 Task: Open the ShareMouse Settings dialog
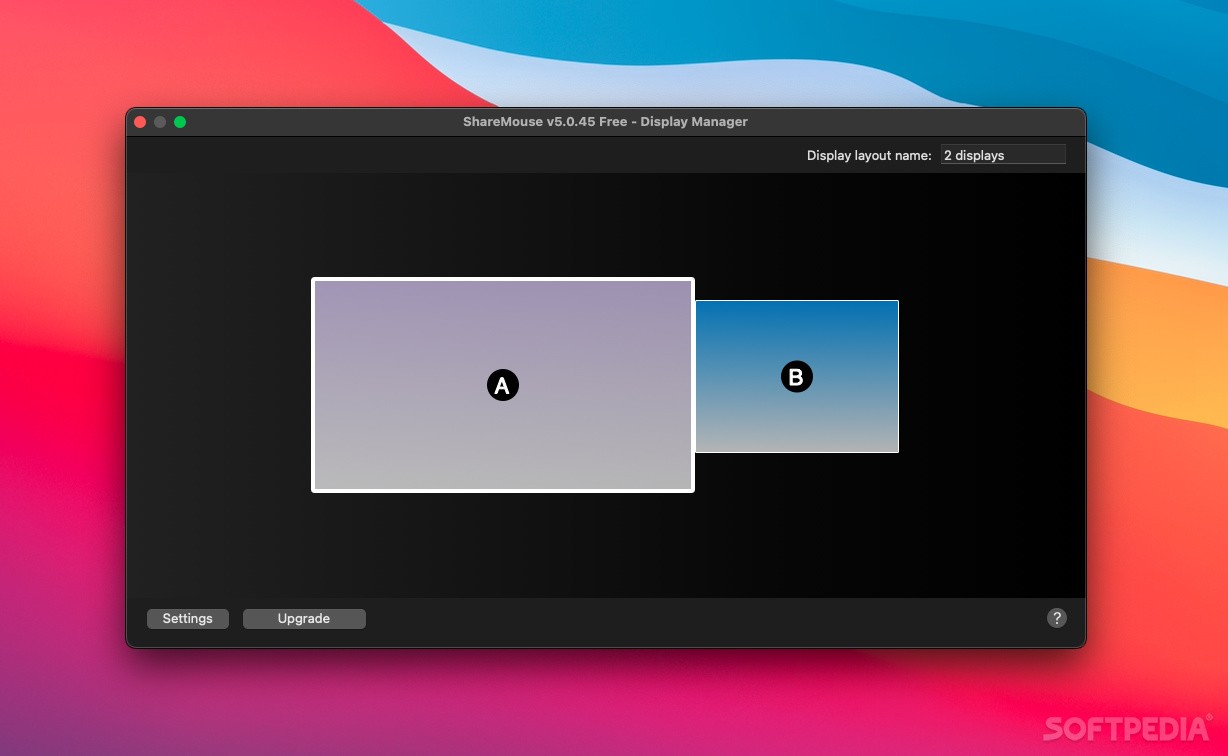[188, 618]
